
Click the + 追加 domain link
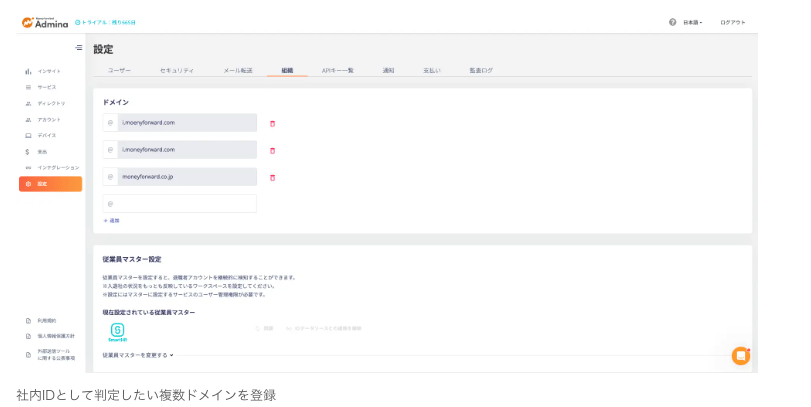(111, 221)
